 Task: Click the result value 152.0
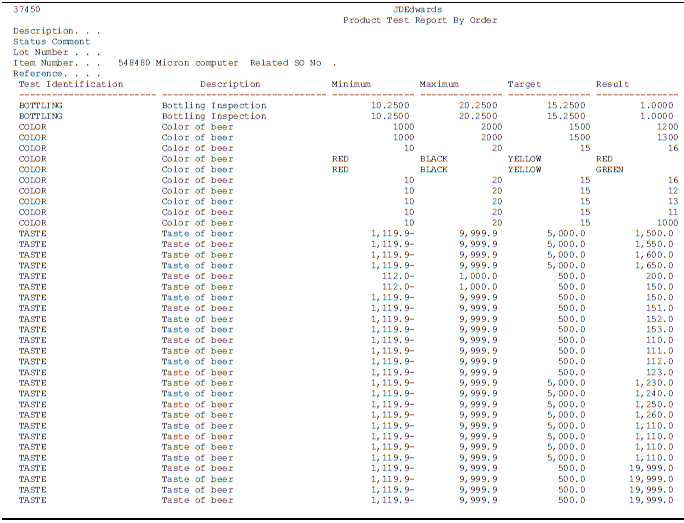point(660,319)
